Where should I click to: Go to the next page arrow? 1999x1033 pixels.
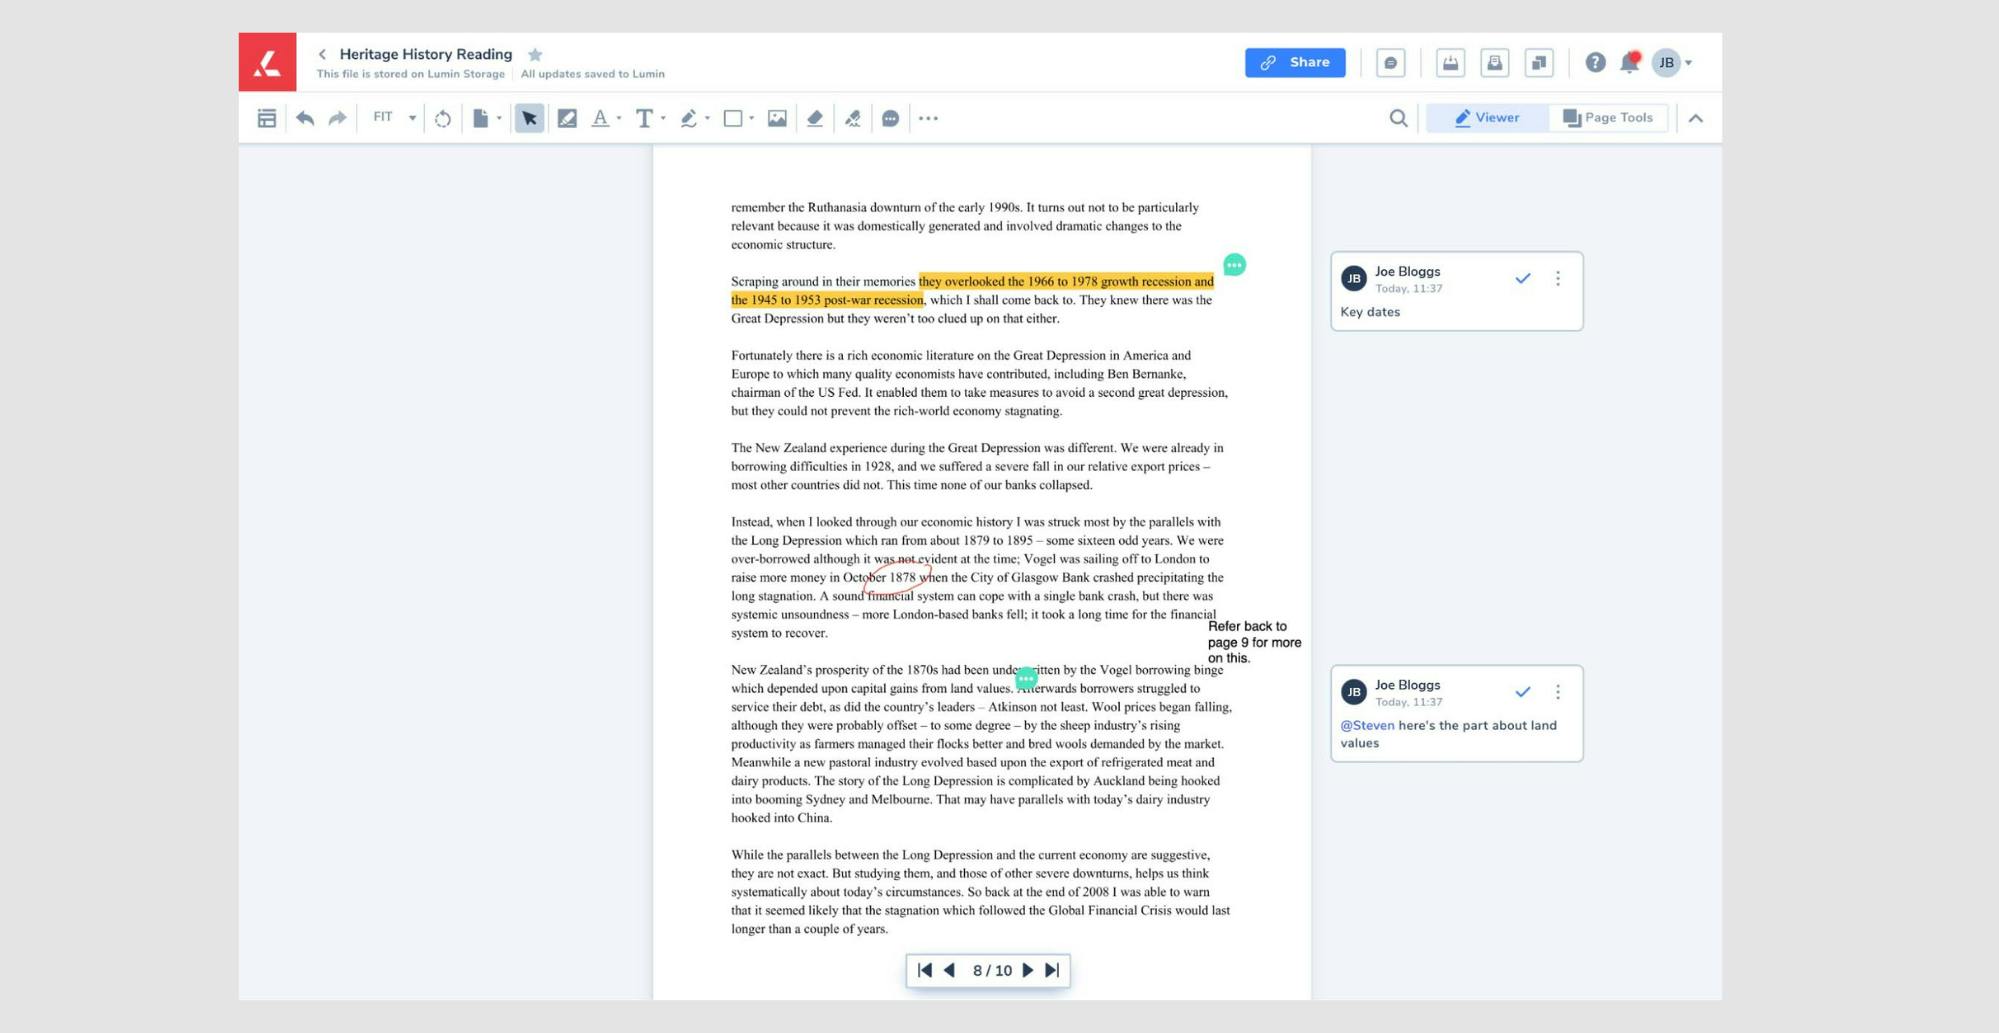point(1027,970)
